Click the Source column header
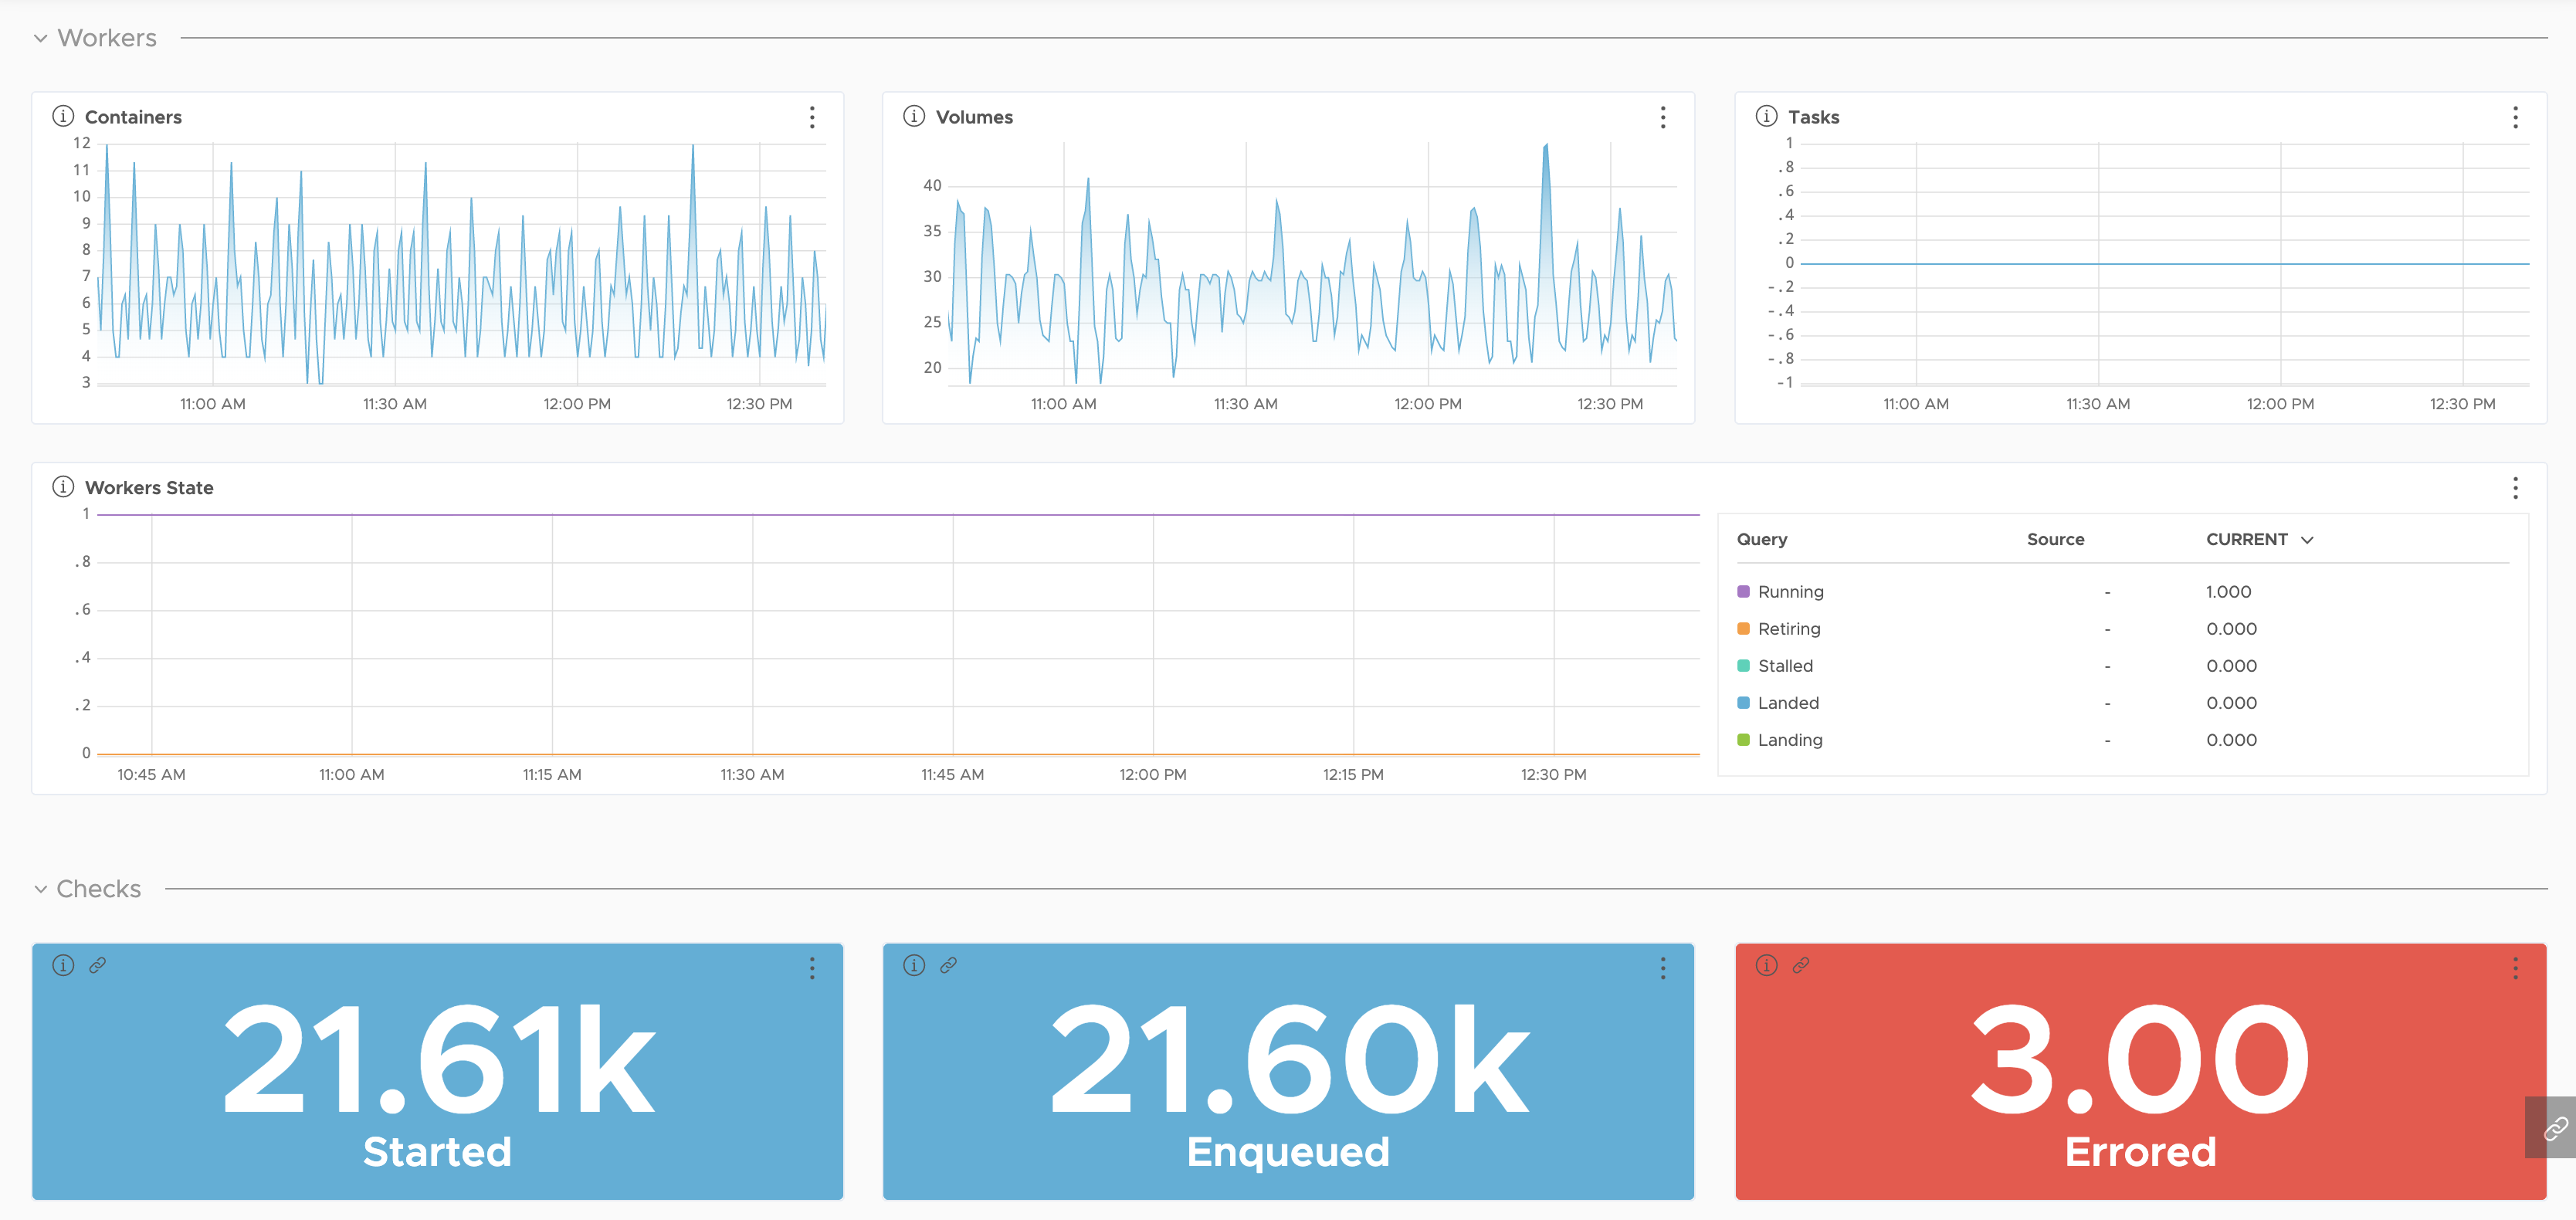Image resolution: width=2576 pixels, height=1220 pixels. point(2055,540)
